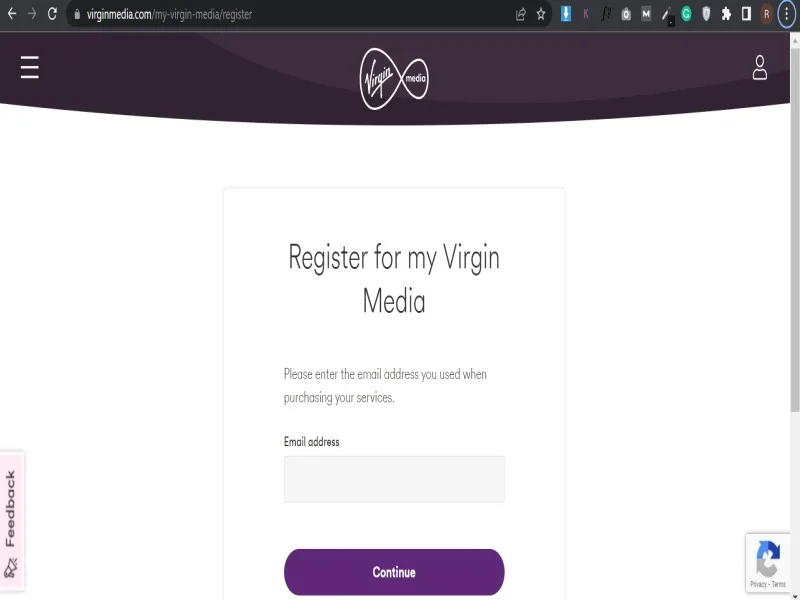The image size is (800, 600).
Task: Click the reCAPTCHA Terms link
Action: point(779,584)
